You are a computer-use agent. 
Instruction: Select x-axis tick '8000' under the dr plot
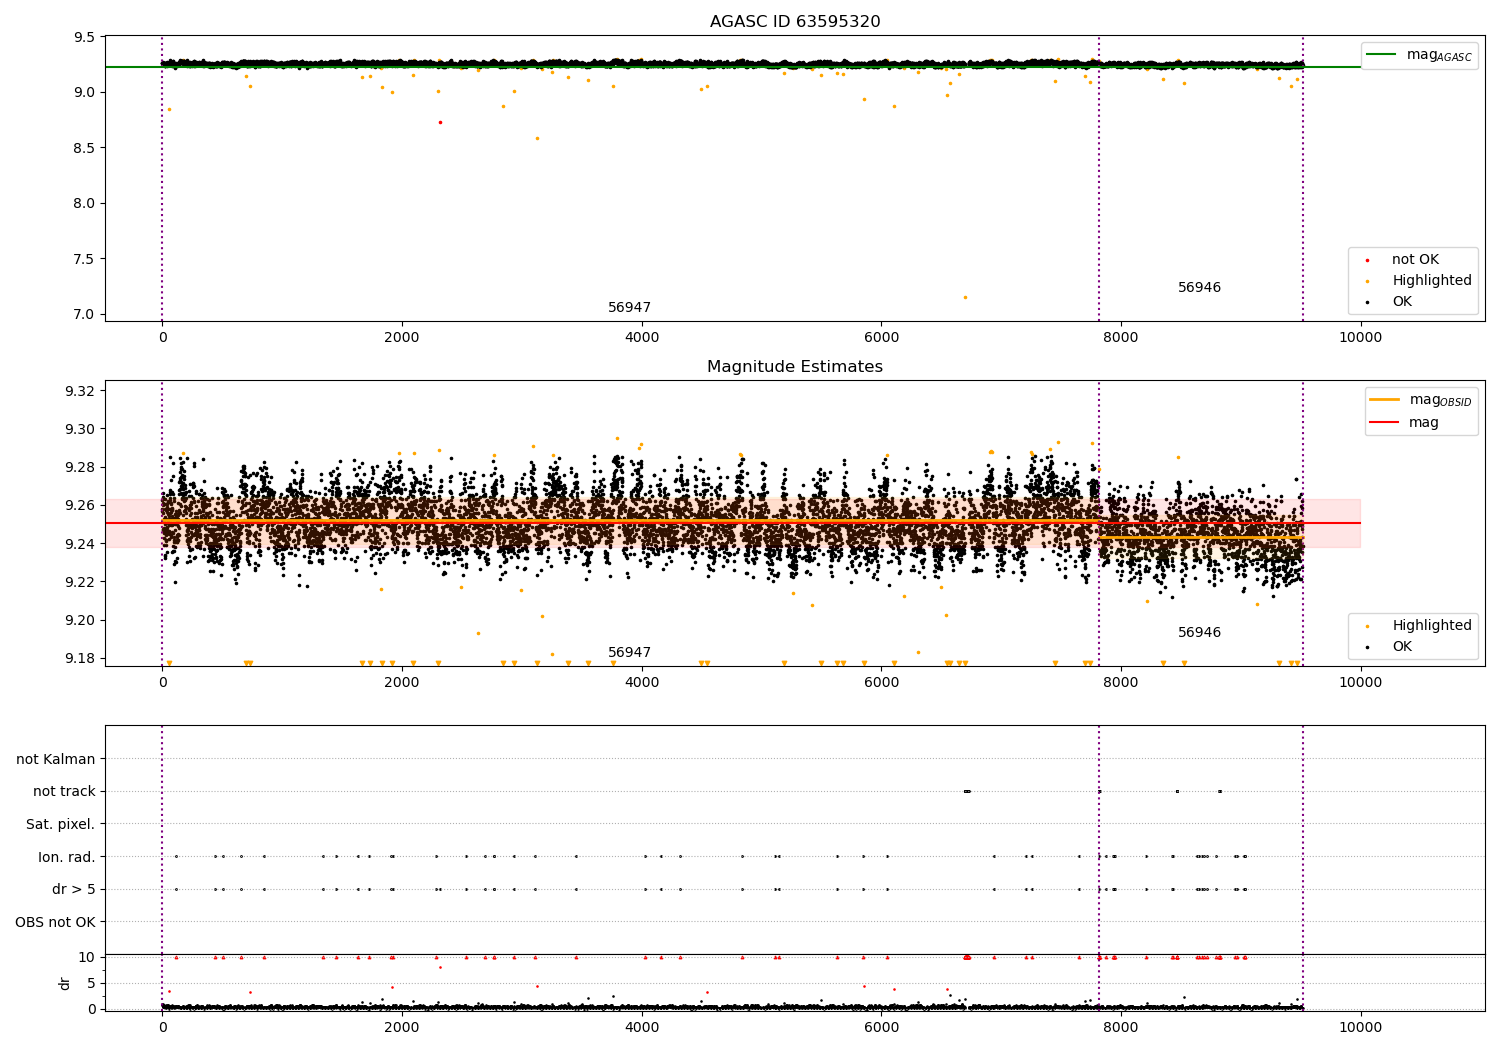(x=1121, y=1028)
